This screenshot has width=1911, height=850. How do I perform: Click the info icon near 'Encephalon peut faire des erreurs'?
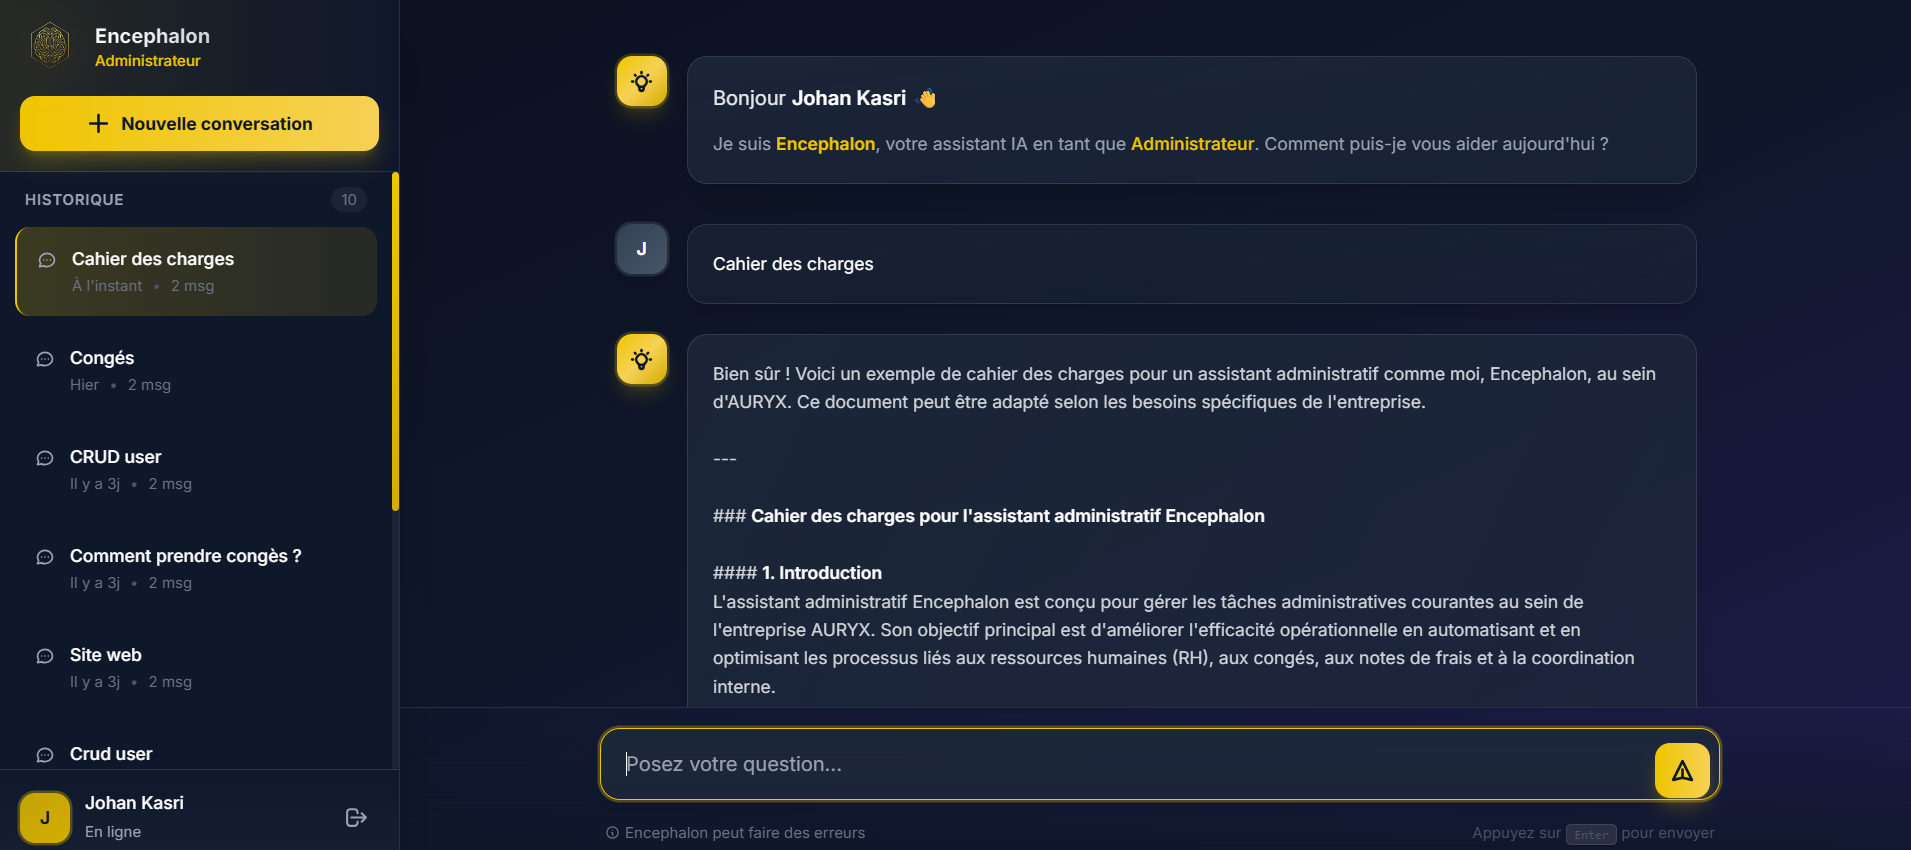(610, 833)
